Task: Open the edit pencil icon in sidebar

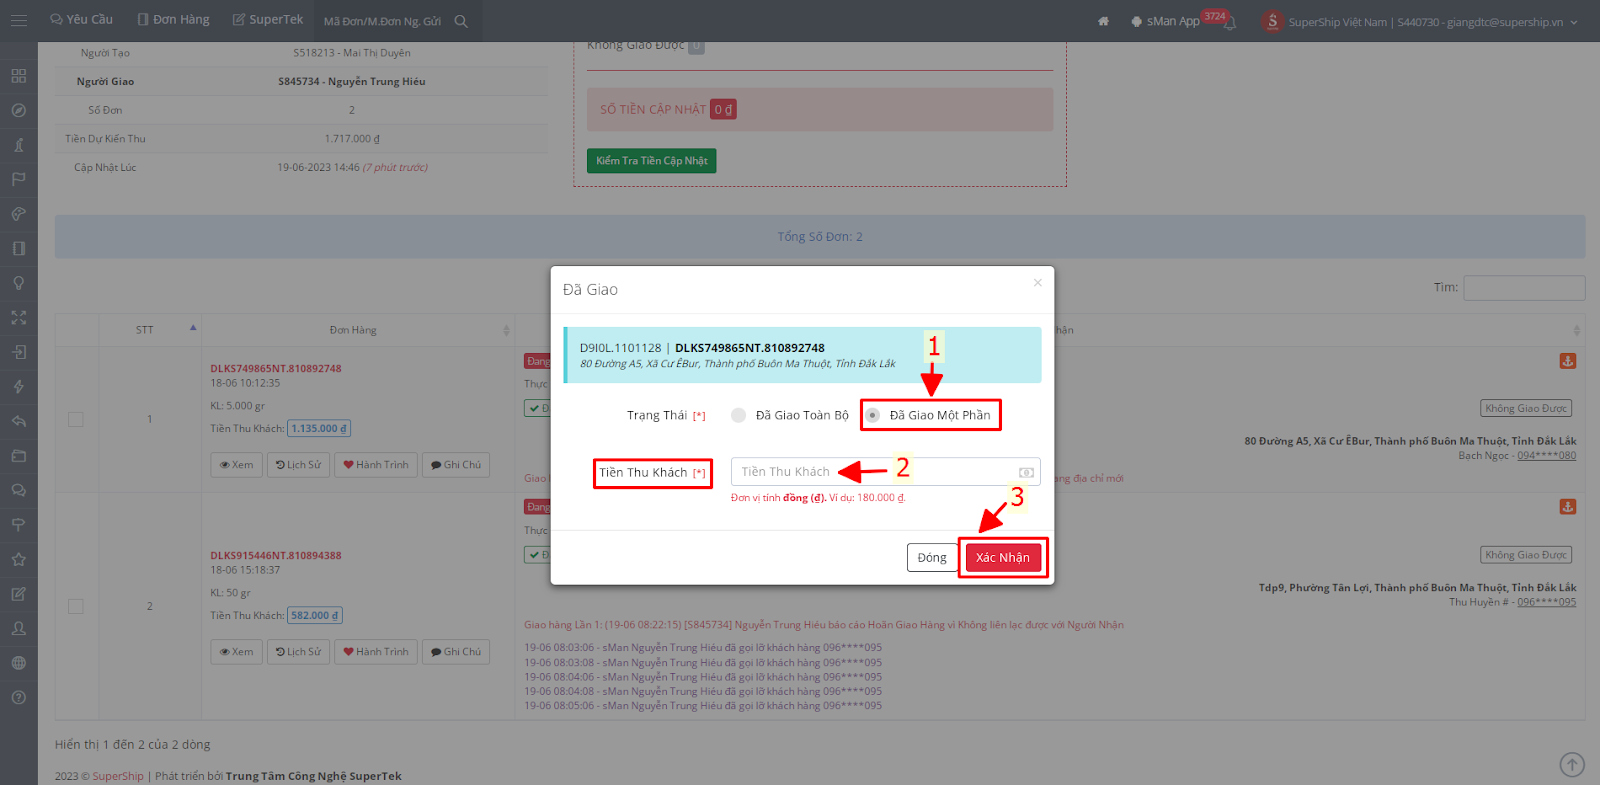Action: pos(18,594)
